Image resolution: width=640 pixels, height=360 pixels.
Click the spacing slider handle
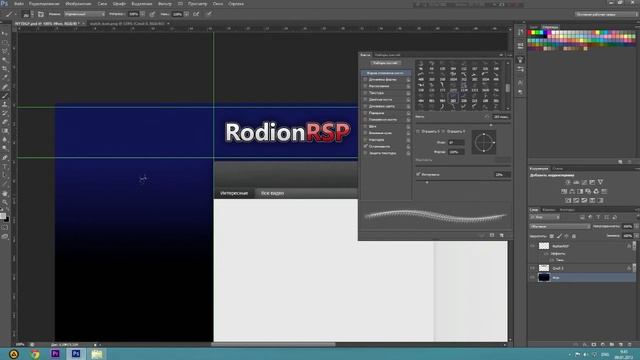(427, 182)
